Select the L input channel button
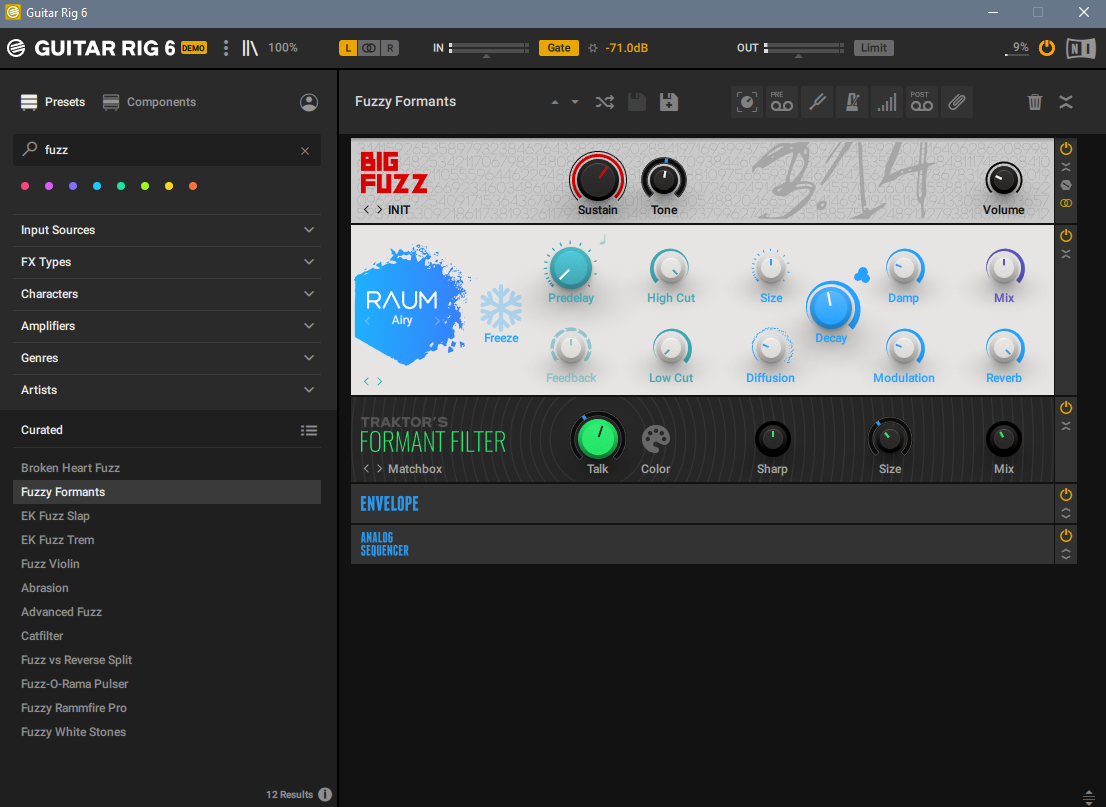1106x807 pixels. point(348,48)
